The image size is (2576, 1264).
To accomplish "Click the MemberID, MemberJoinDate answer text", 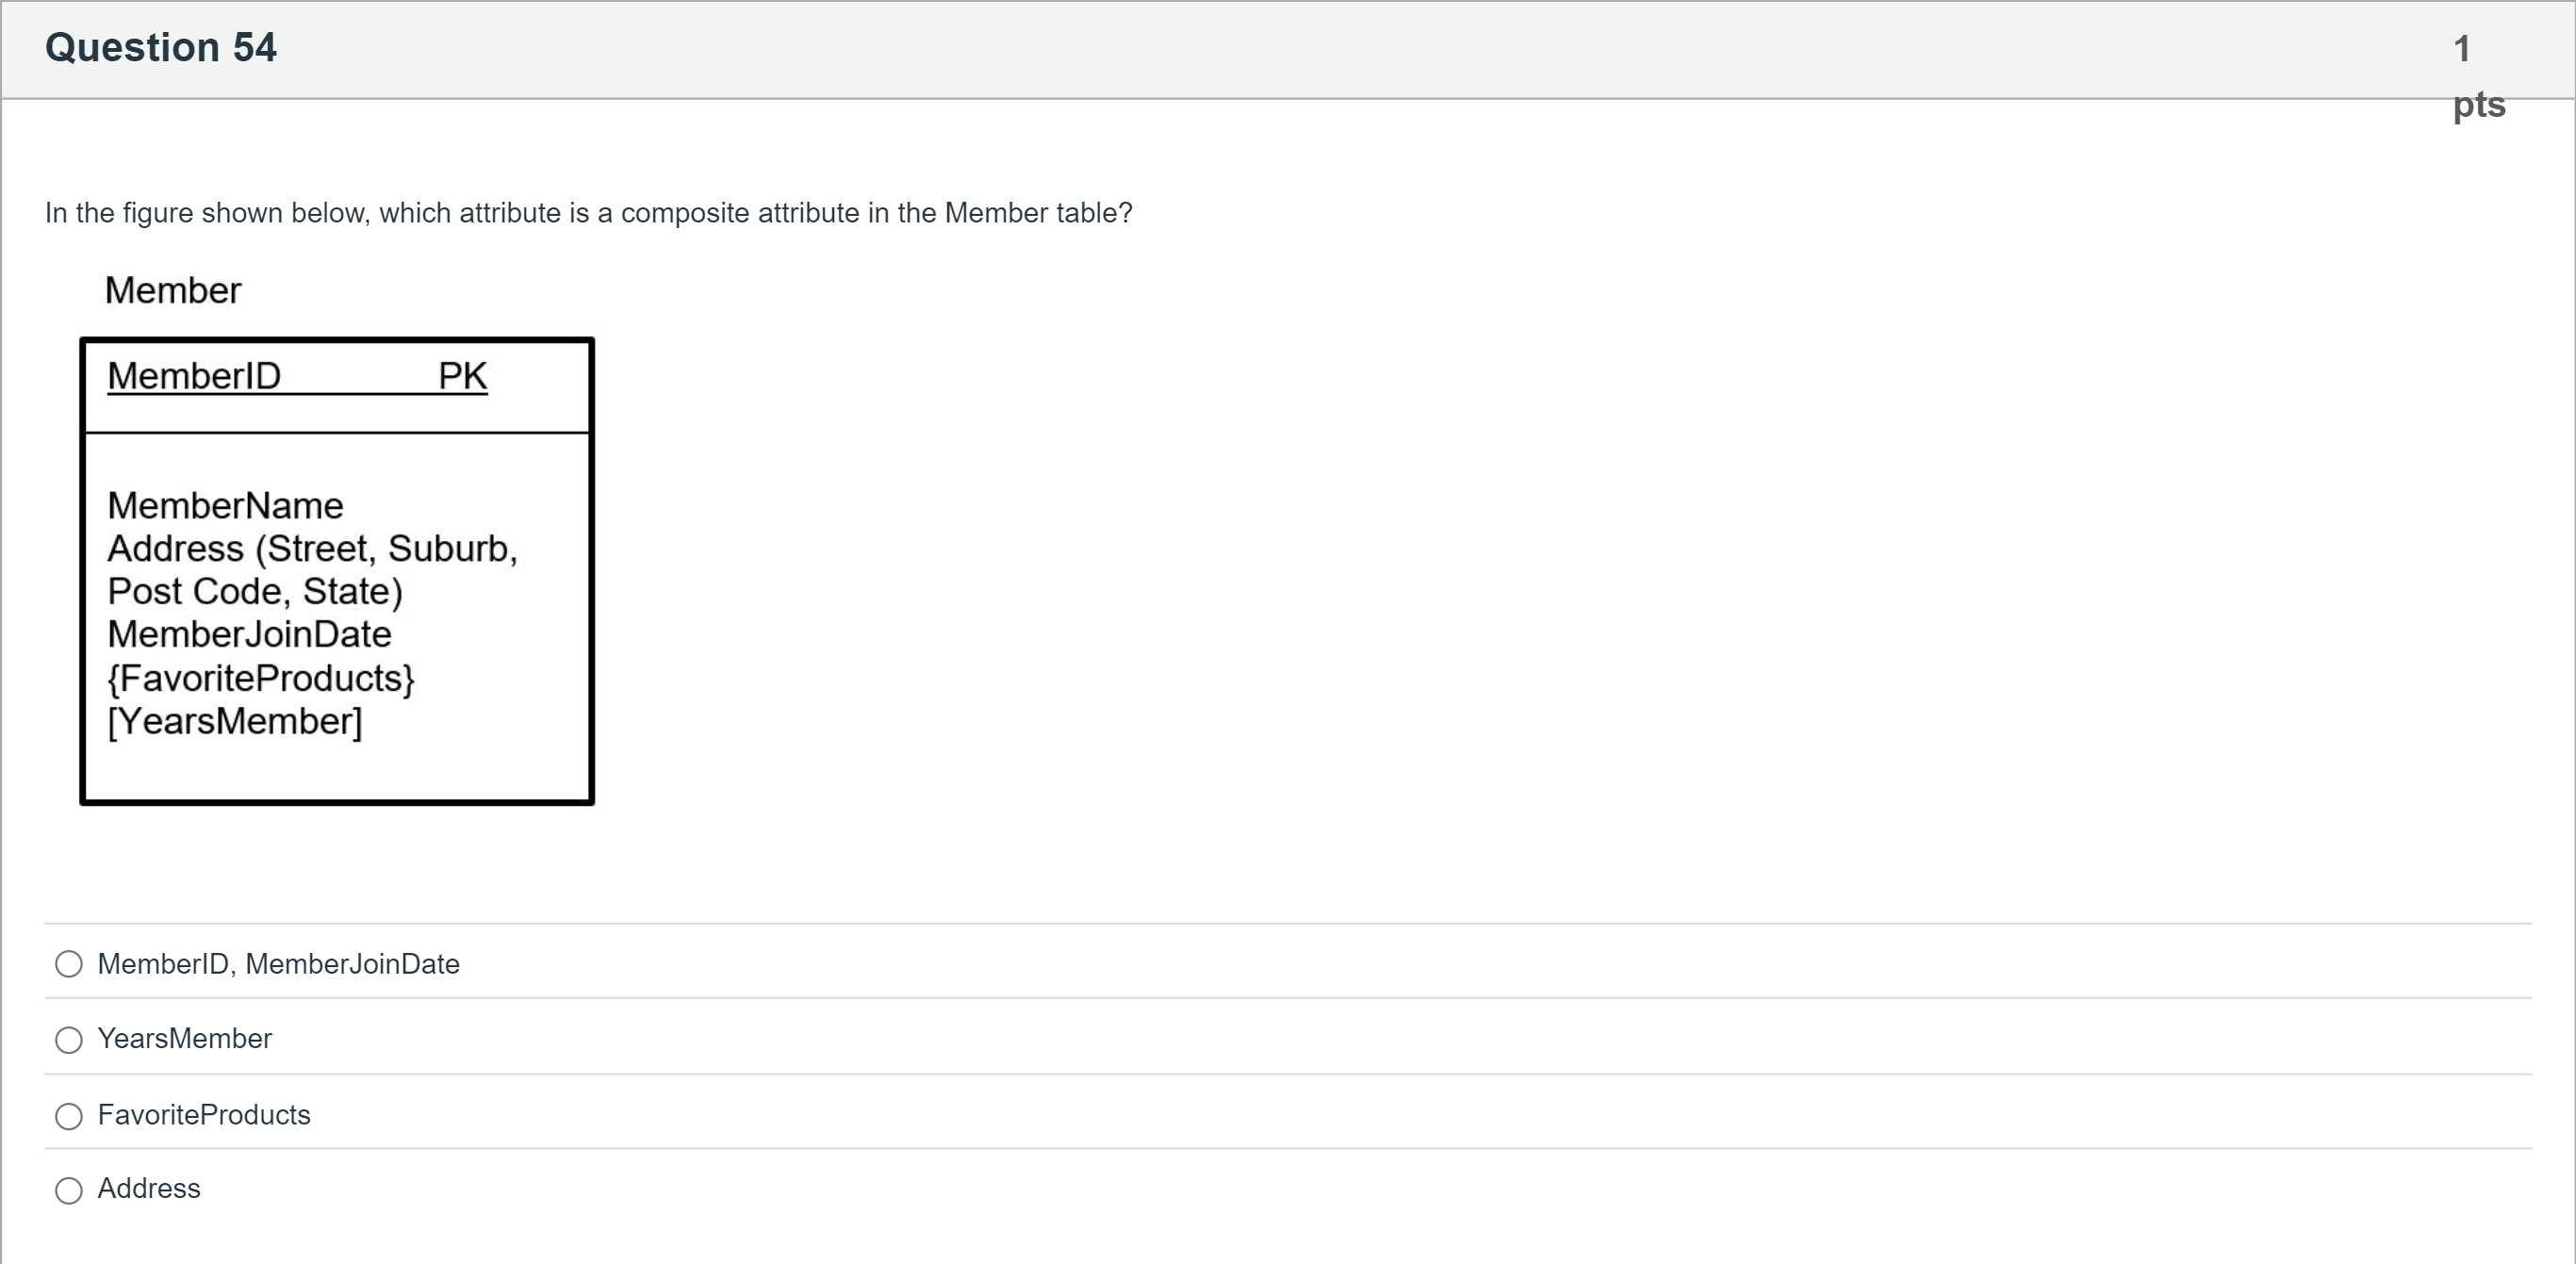I will (x=278, y=964).
